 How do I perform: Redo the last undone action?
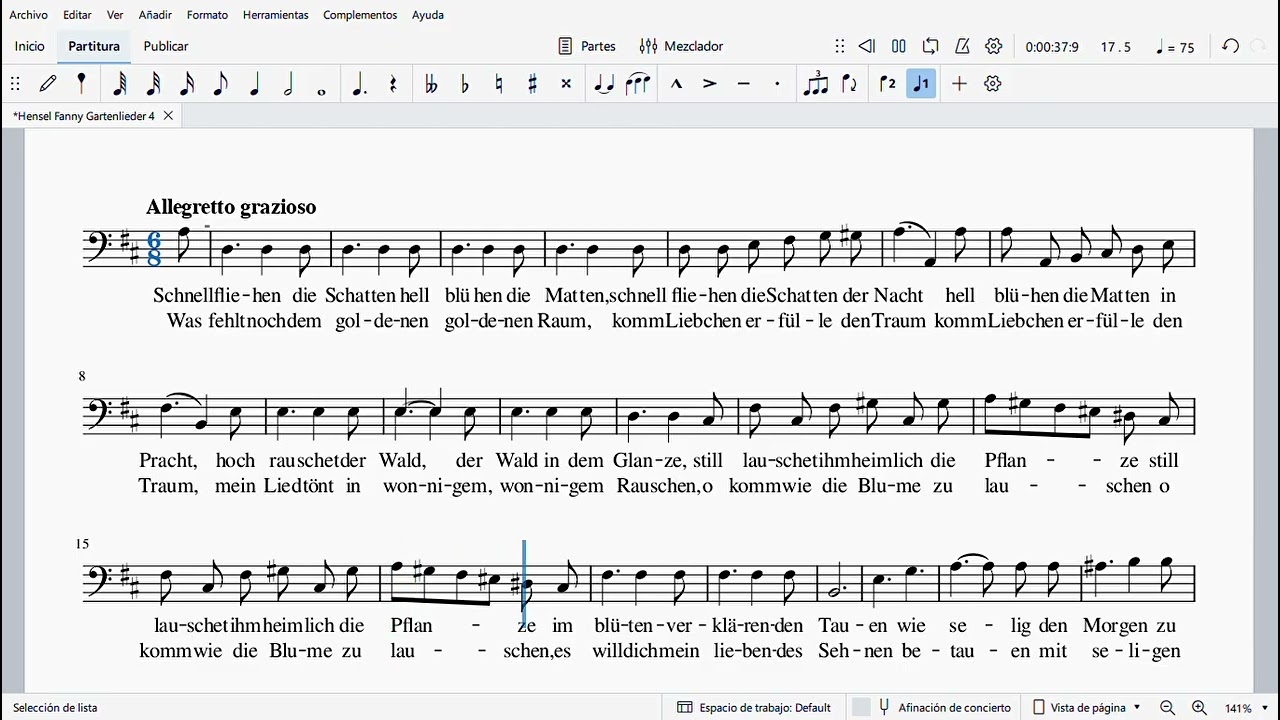[x=1260, y=46]
